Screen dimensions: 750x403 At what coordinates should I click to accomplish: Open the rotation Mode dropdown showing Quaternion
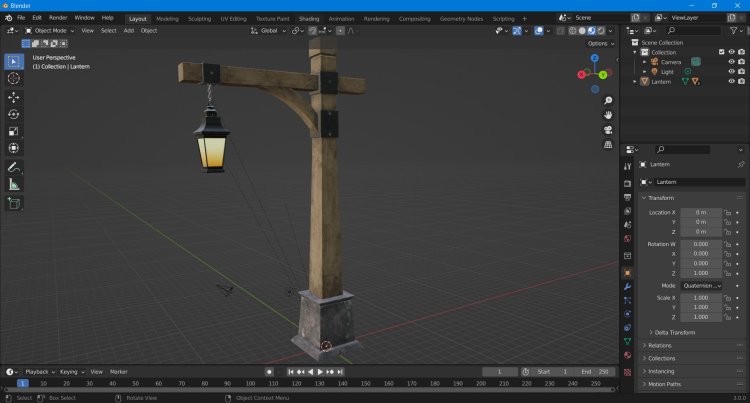click(x=700, y=285)
